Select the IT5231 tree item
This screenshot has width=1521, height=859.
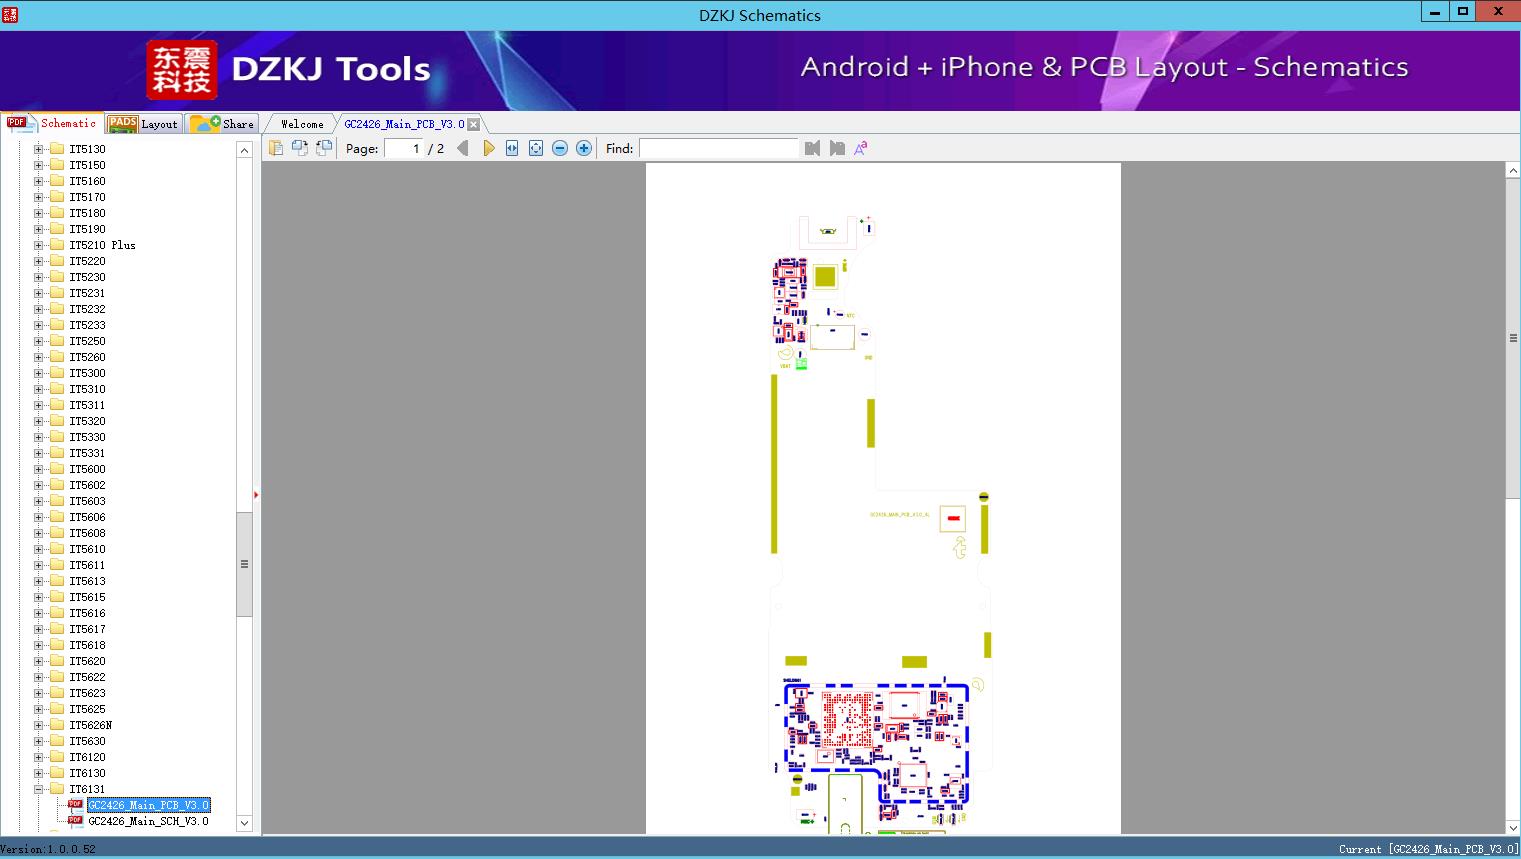[x=87, y=293]
